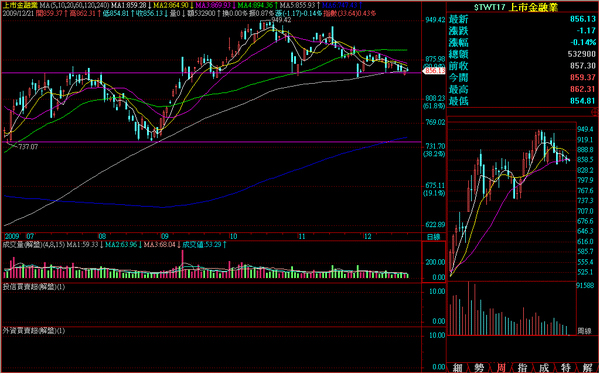
Task: Click the 949.42 high price annotation
Action: point(281,20)
